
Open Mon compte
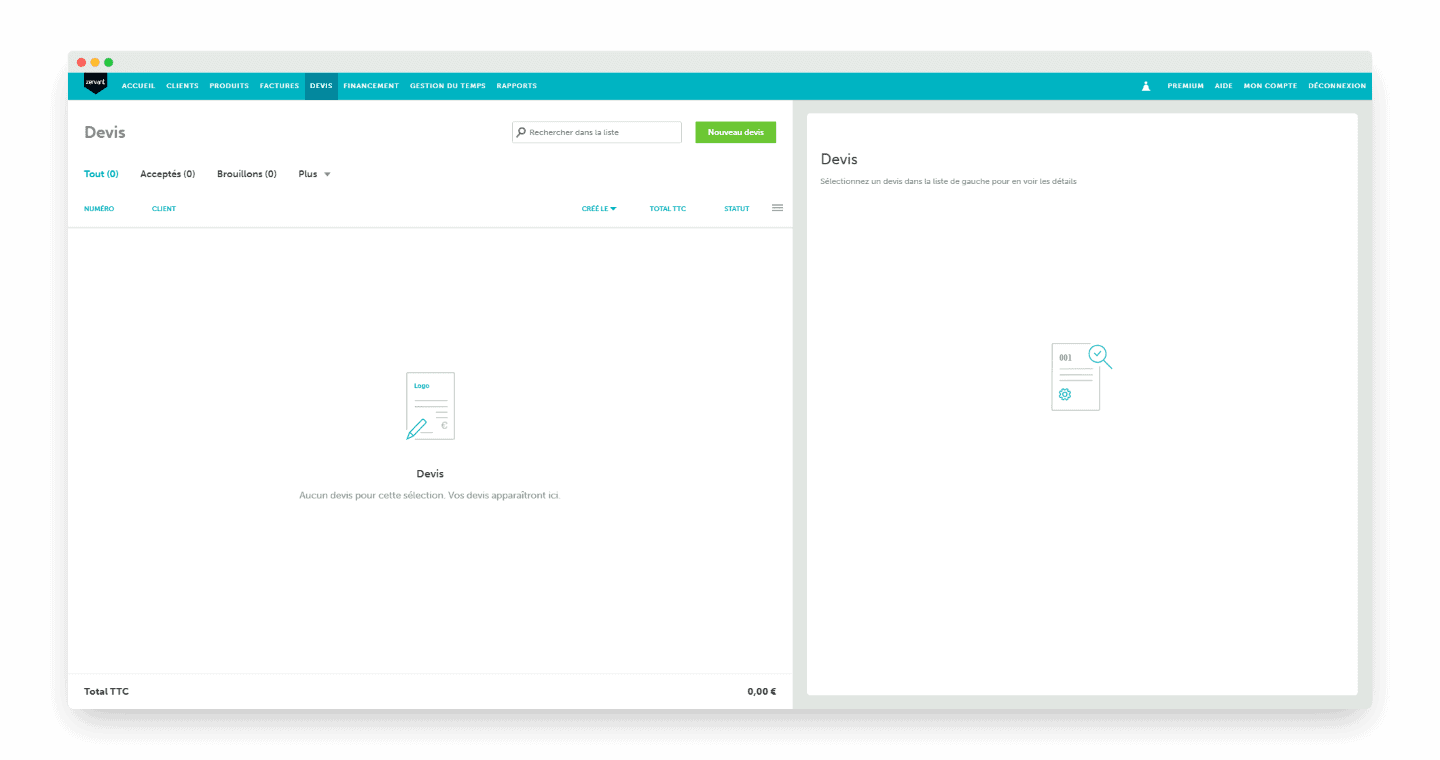tap(1270, 86)
